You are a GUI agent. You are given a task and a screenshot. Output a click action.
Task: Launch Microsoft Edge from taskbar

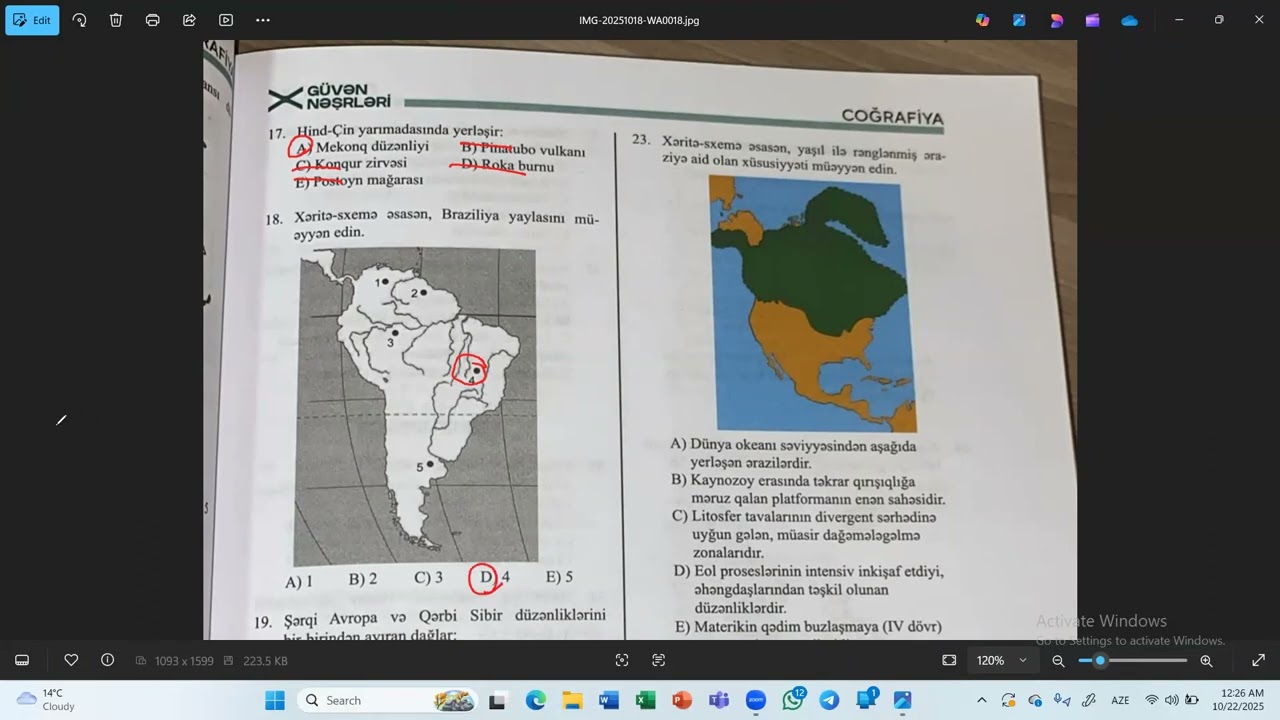point(535,700)
